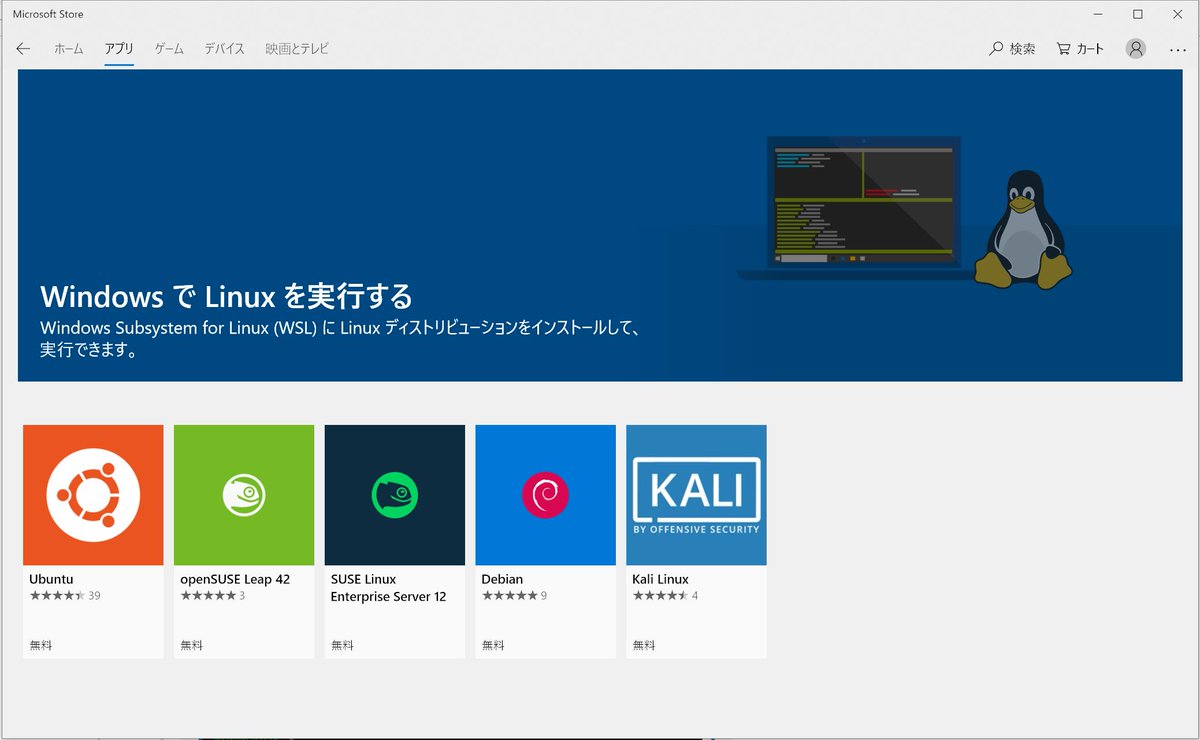
Task: Click Ubuntu's star rating with 39 reviews
Action: coord(65,596)
